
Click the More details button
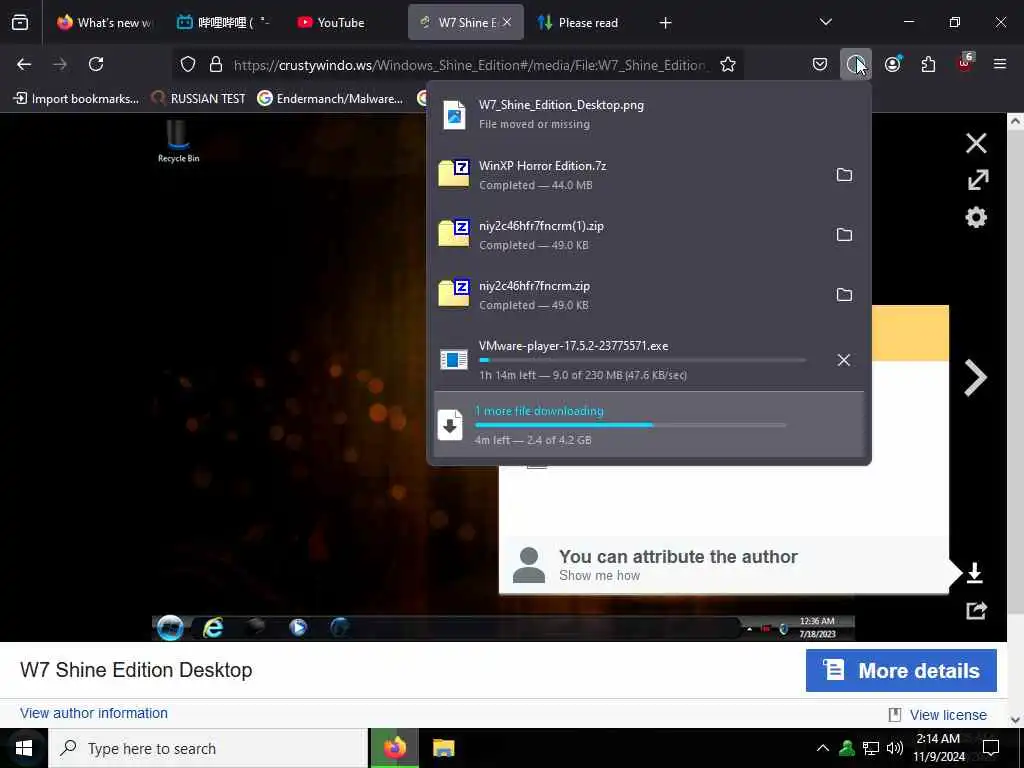click(x=901, y=671)
